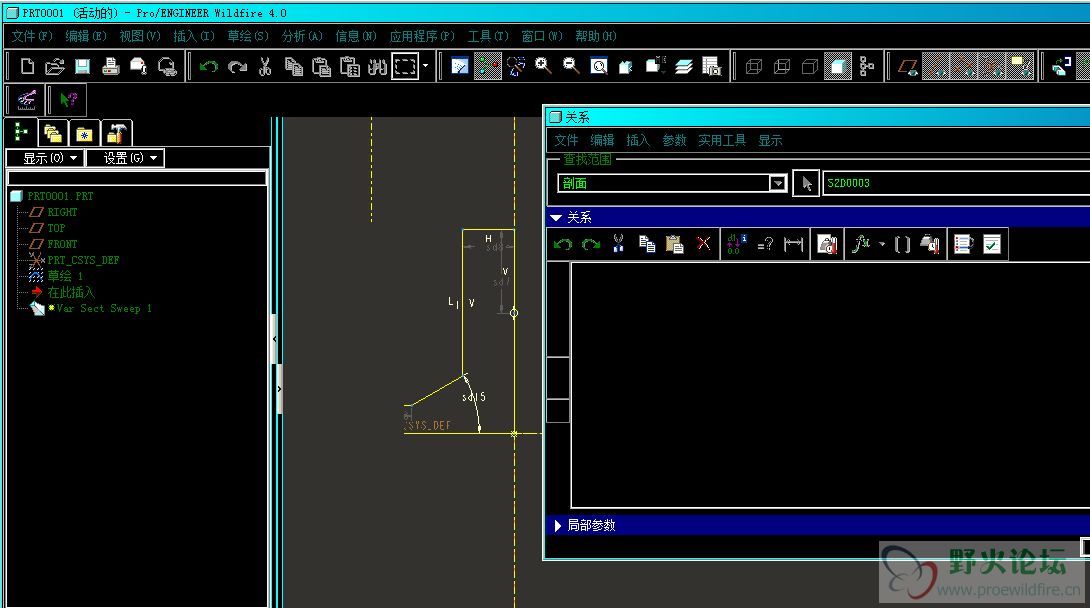This screenshot has width=1090, height=608.
Task: Open the 设置(G) dropdown in model tree
Action: pos(126,158)
